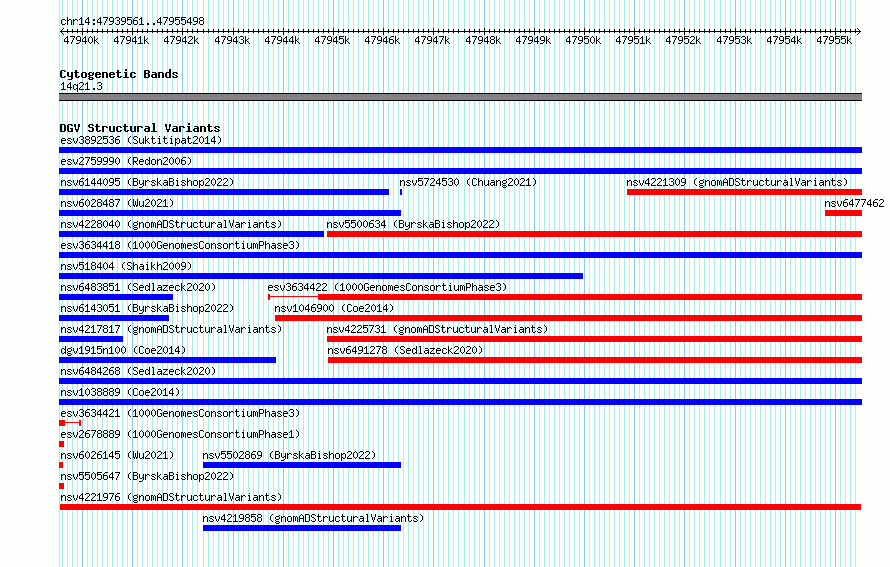The height and width of the screenshot is (567, 890).
Task: Click the gray 14q21.3 cytogenetic band bar
Action: click(460, 97)
